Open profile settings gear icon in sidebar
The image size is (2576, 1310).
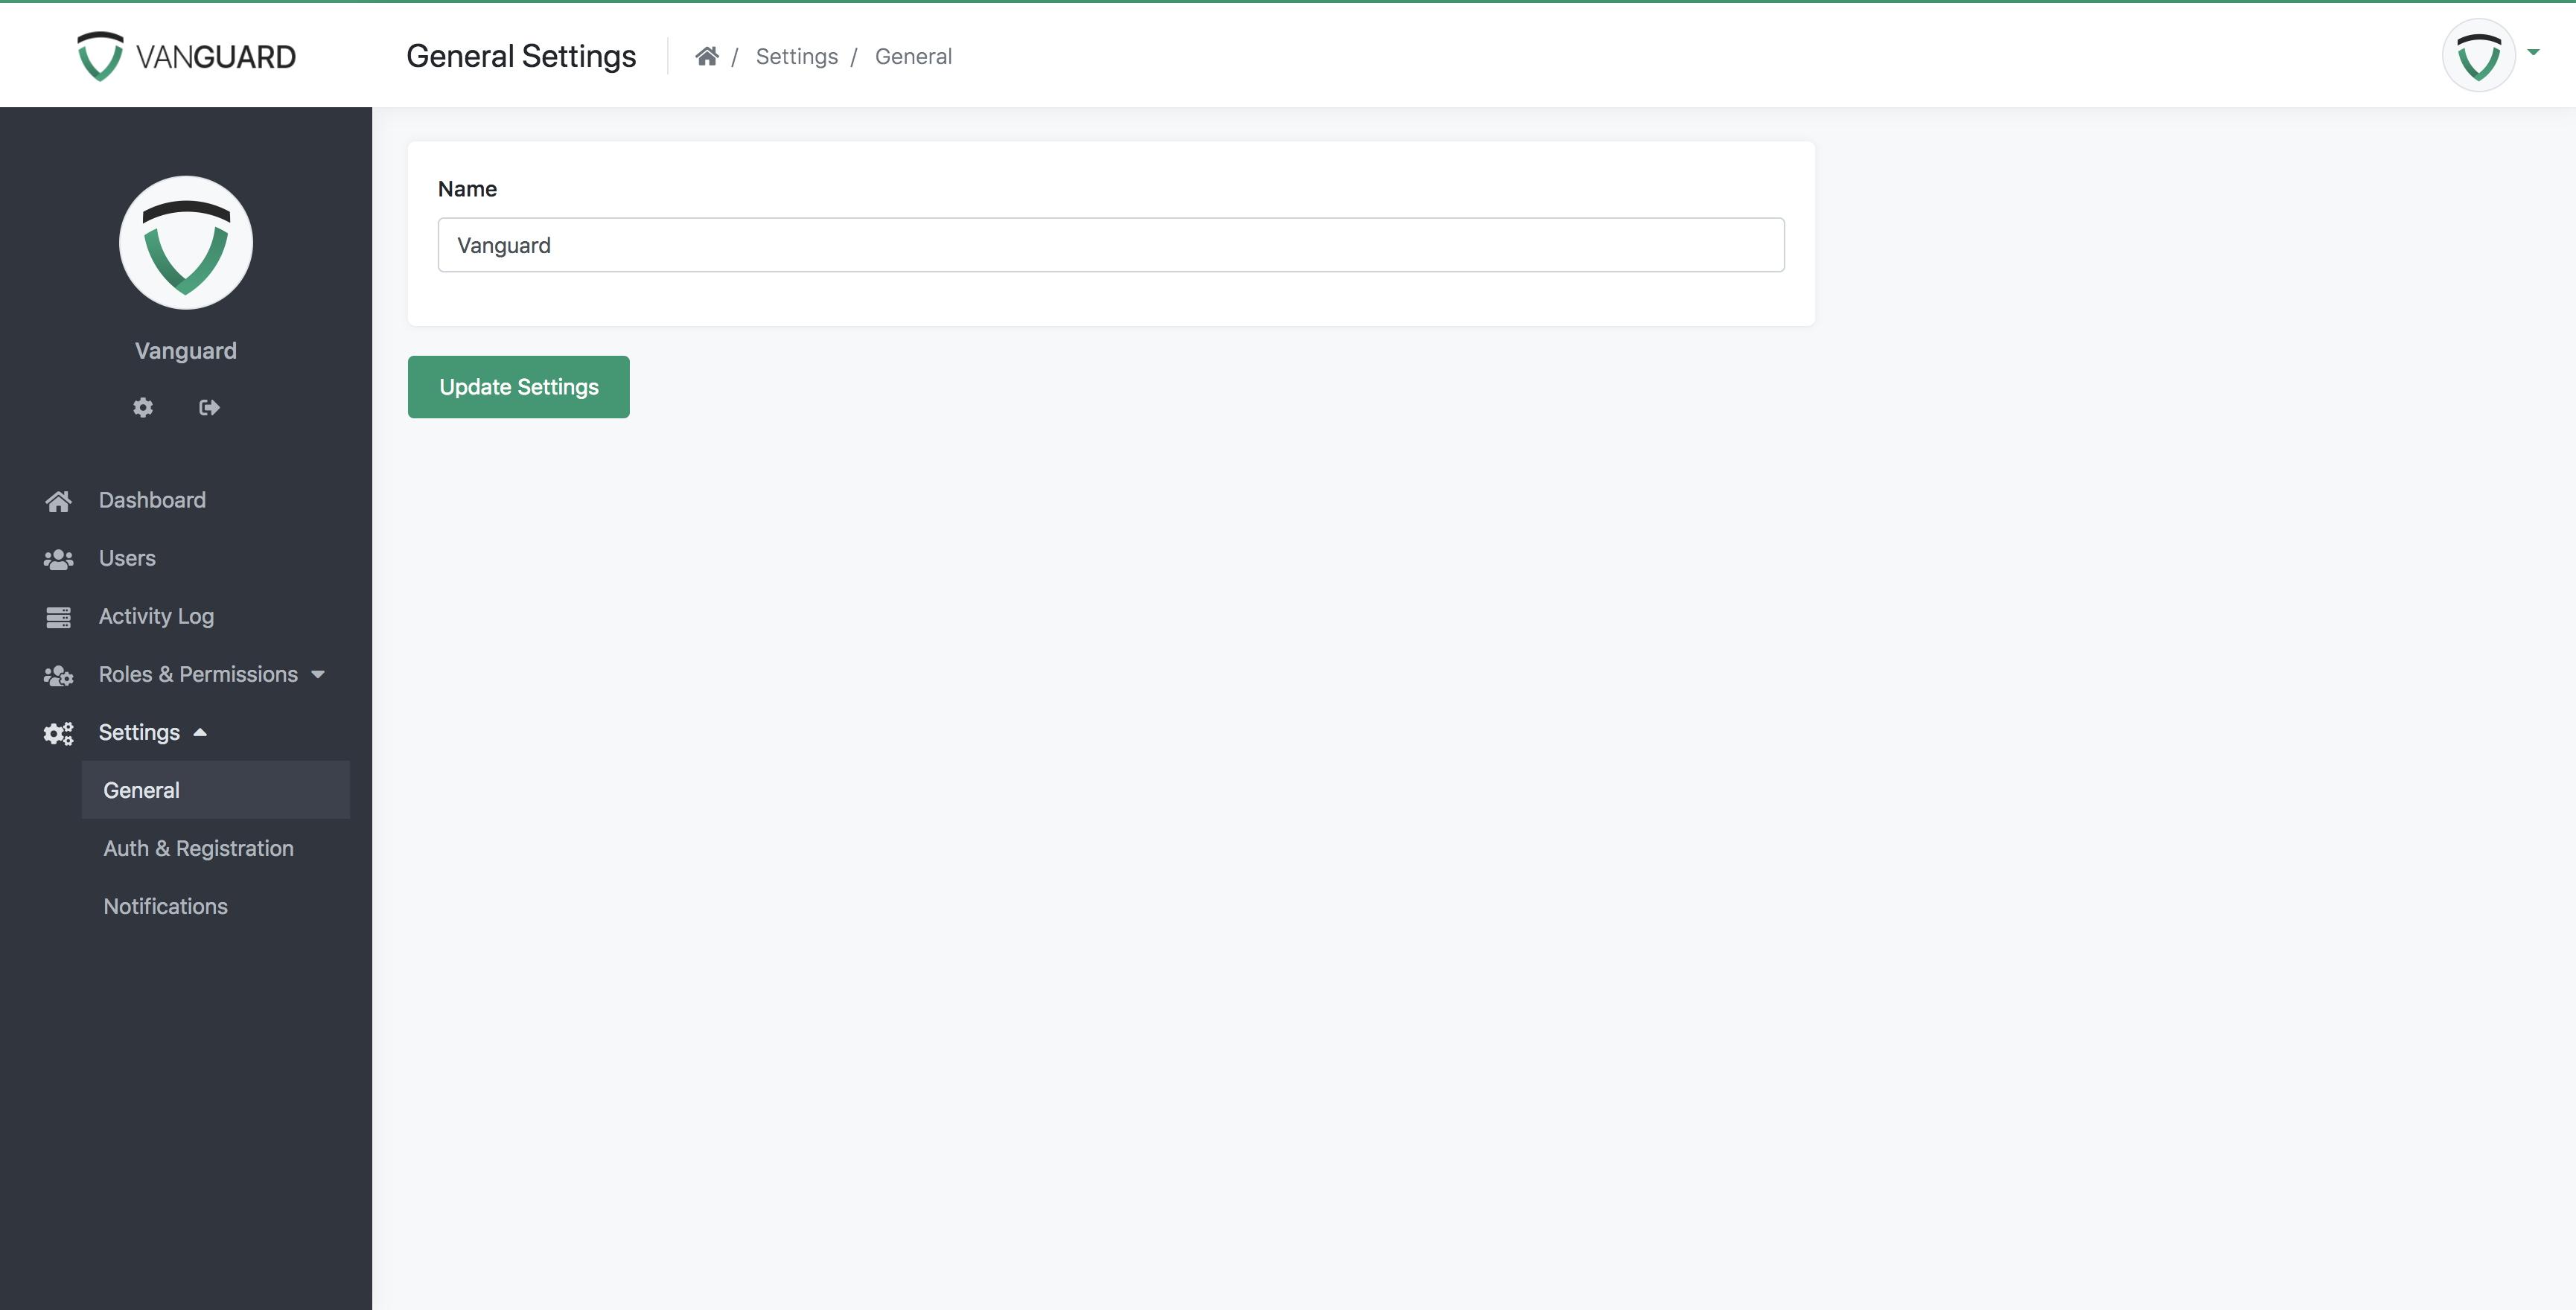[143, 407]
